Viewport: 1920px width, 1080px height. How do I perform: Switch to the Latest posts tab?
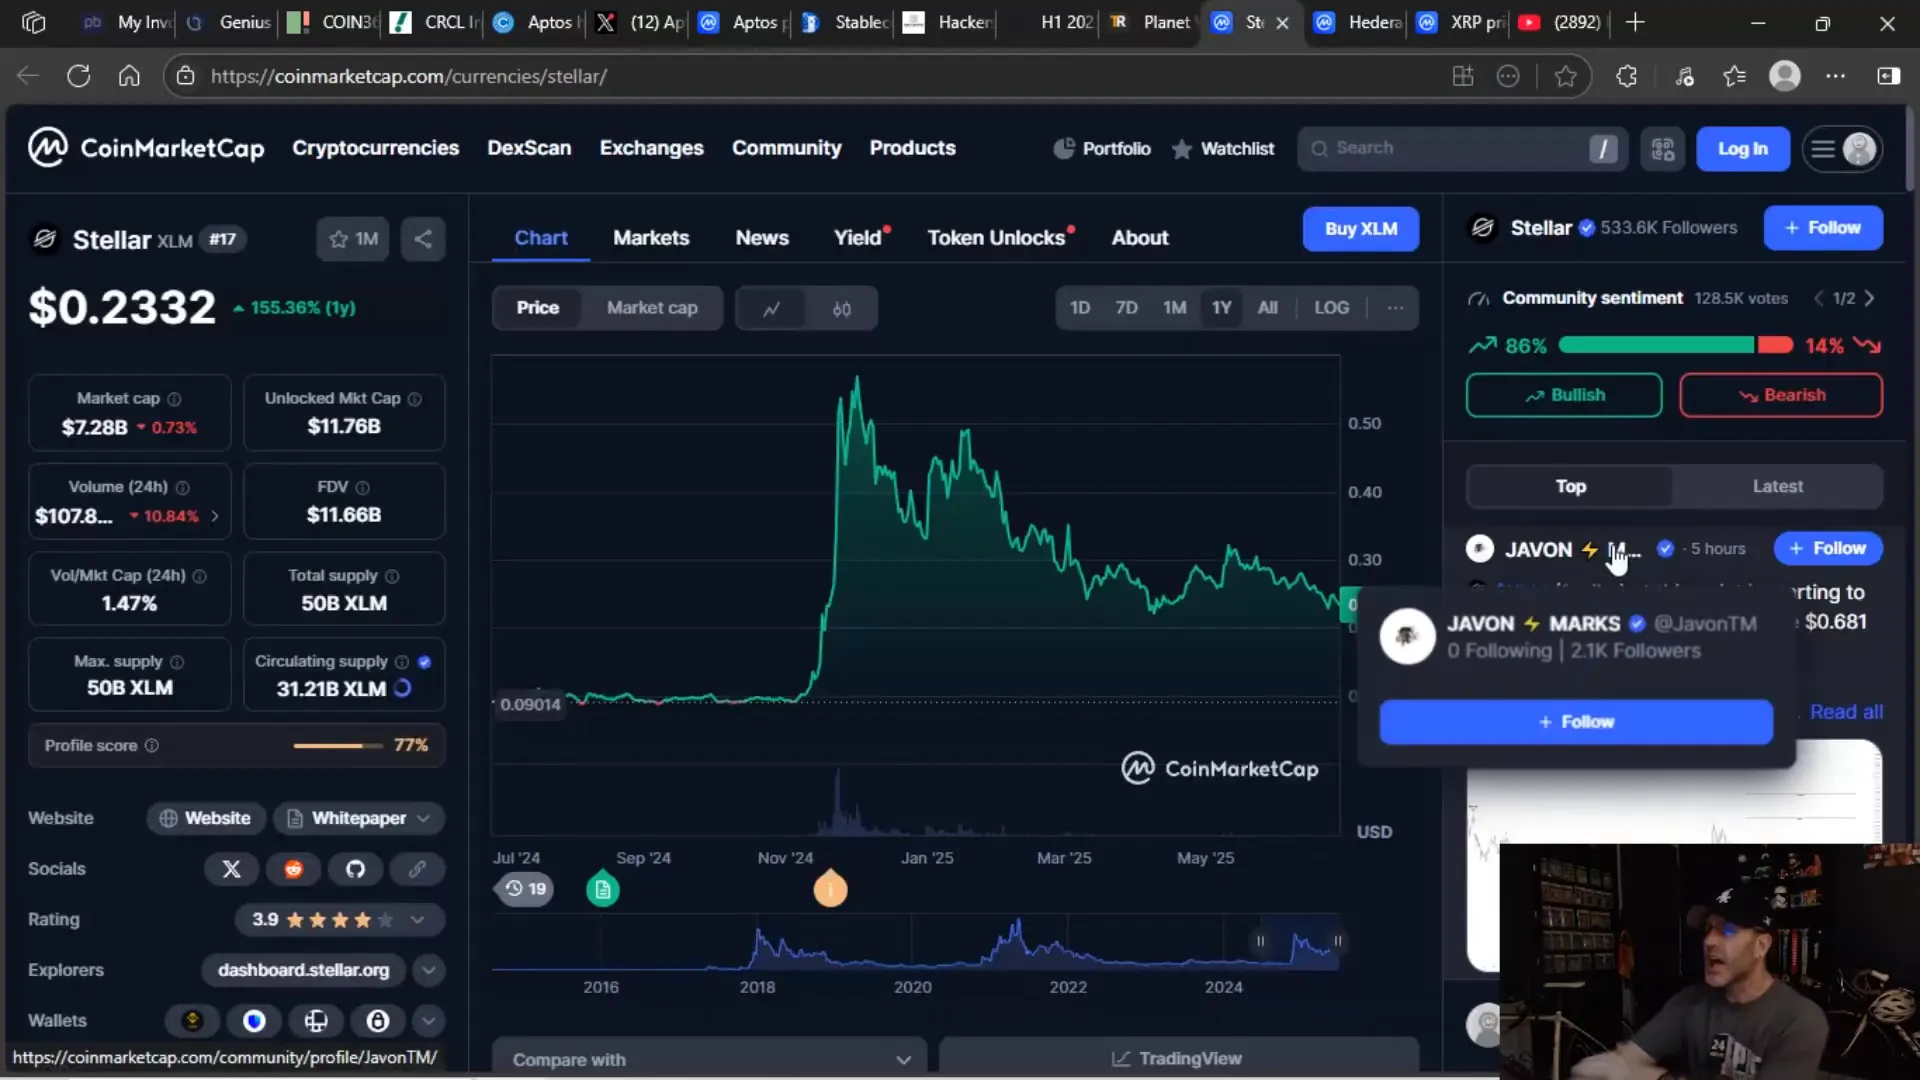[x=1777, y=487]
